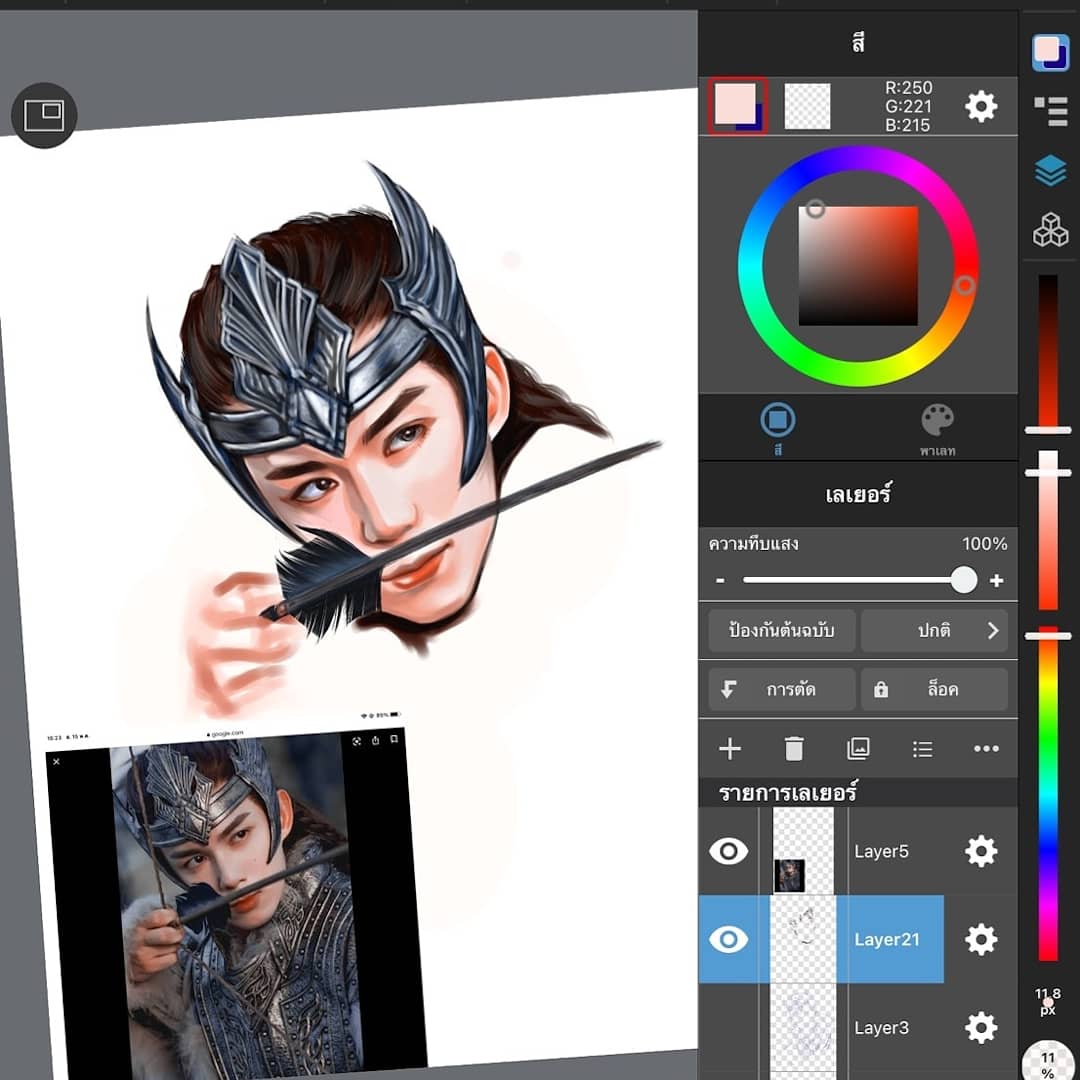Toggle ล็อค layer lock
1080x1080 pixels.
tap(934, 689)
